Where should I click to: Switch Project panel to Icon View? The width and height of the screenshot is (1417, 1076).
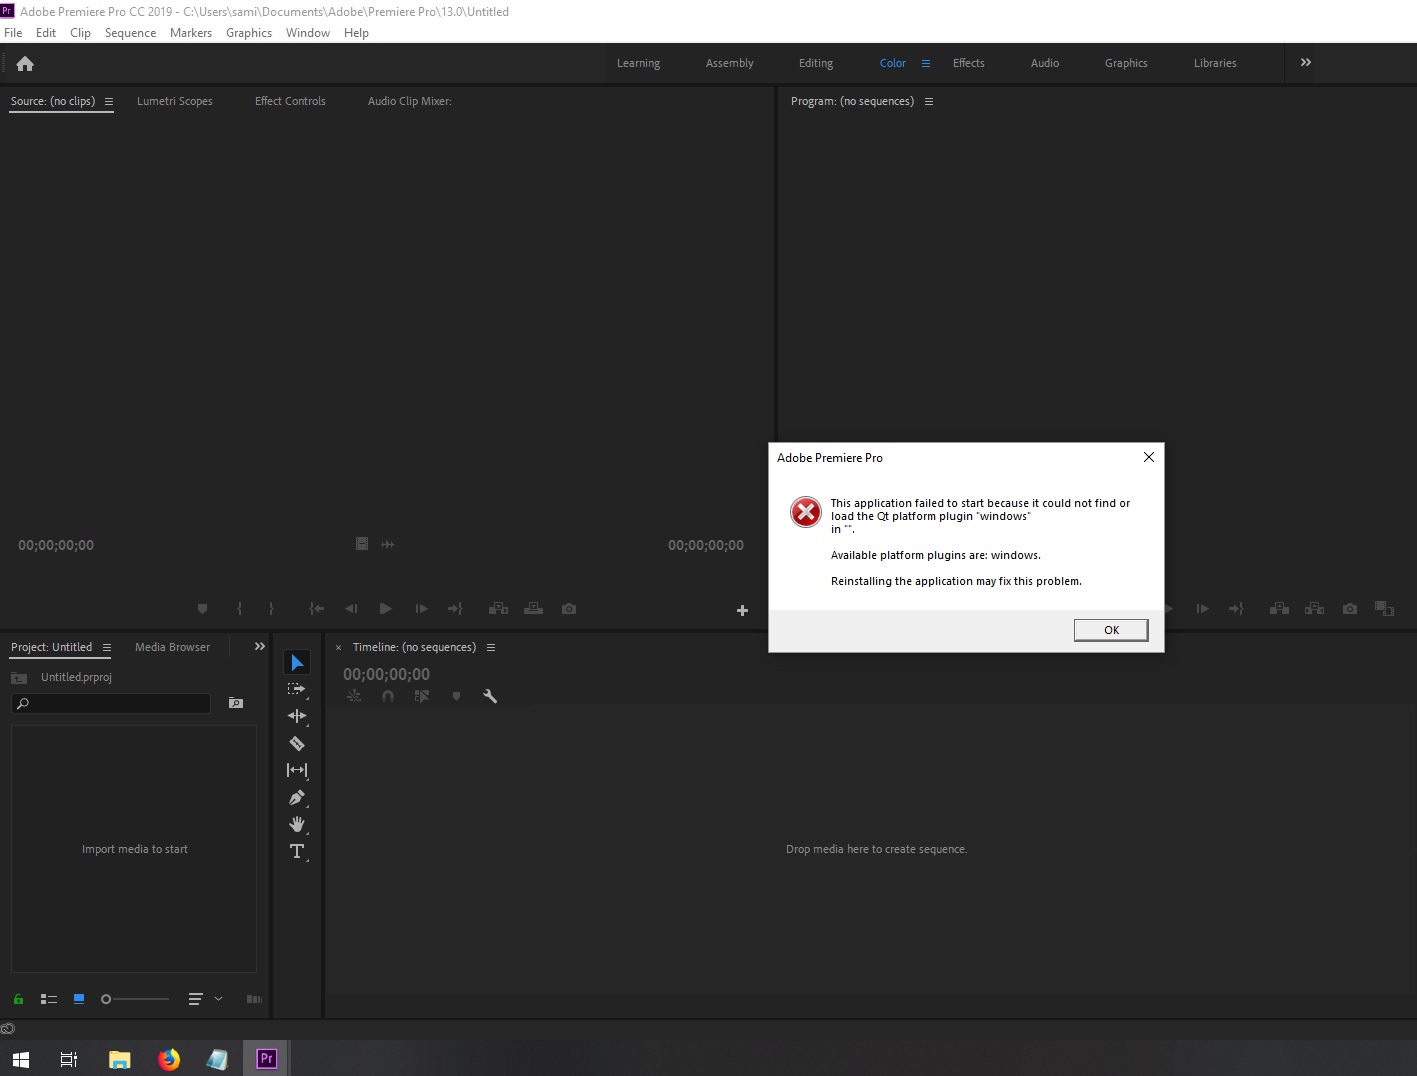[x=79, y=999]
